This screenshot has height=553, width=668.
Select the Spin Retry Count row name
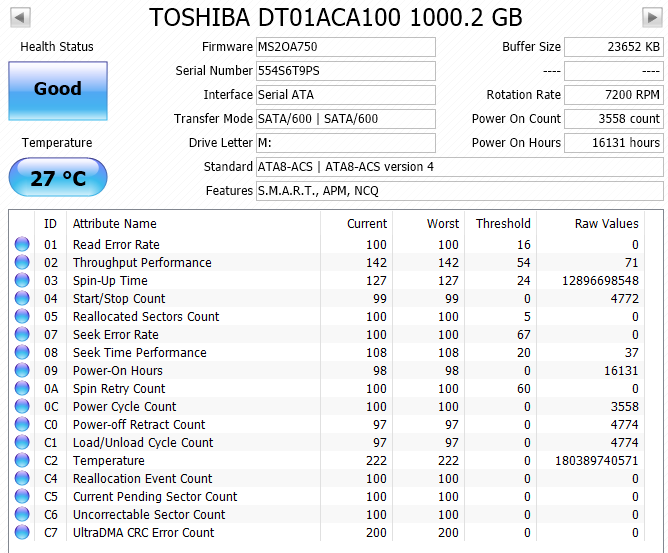pos(119,389)
